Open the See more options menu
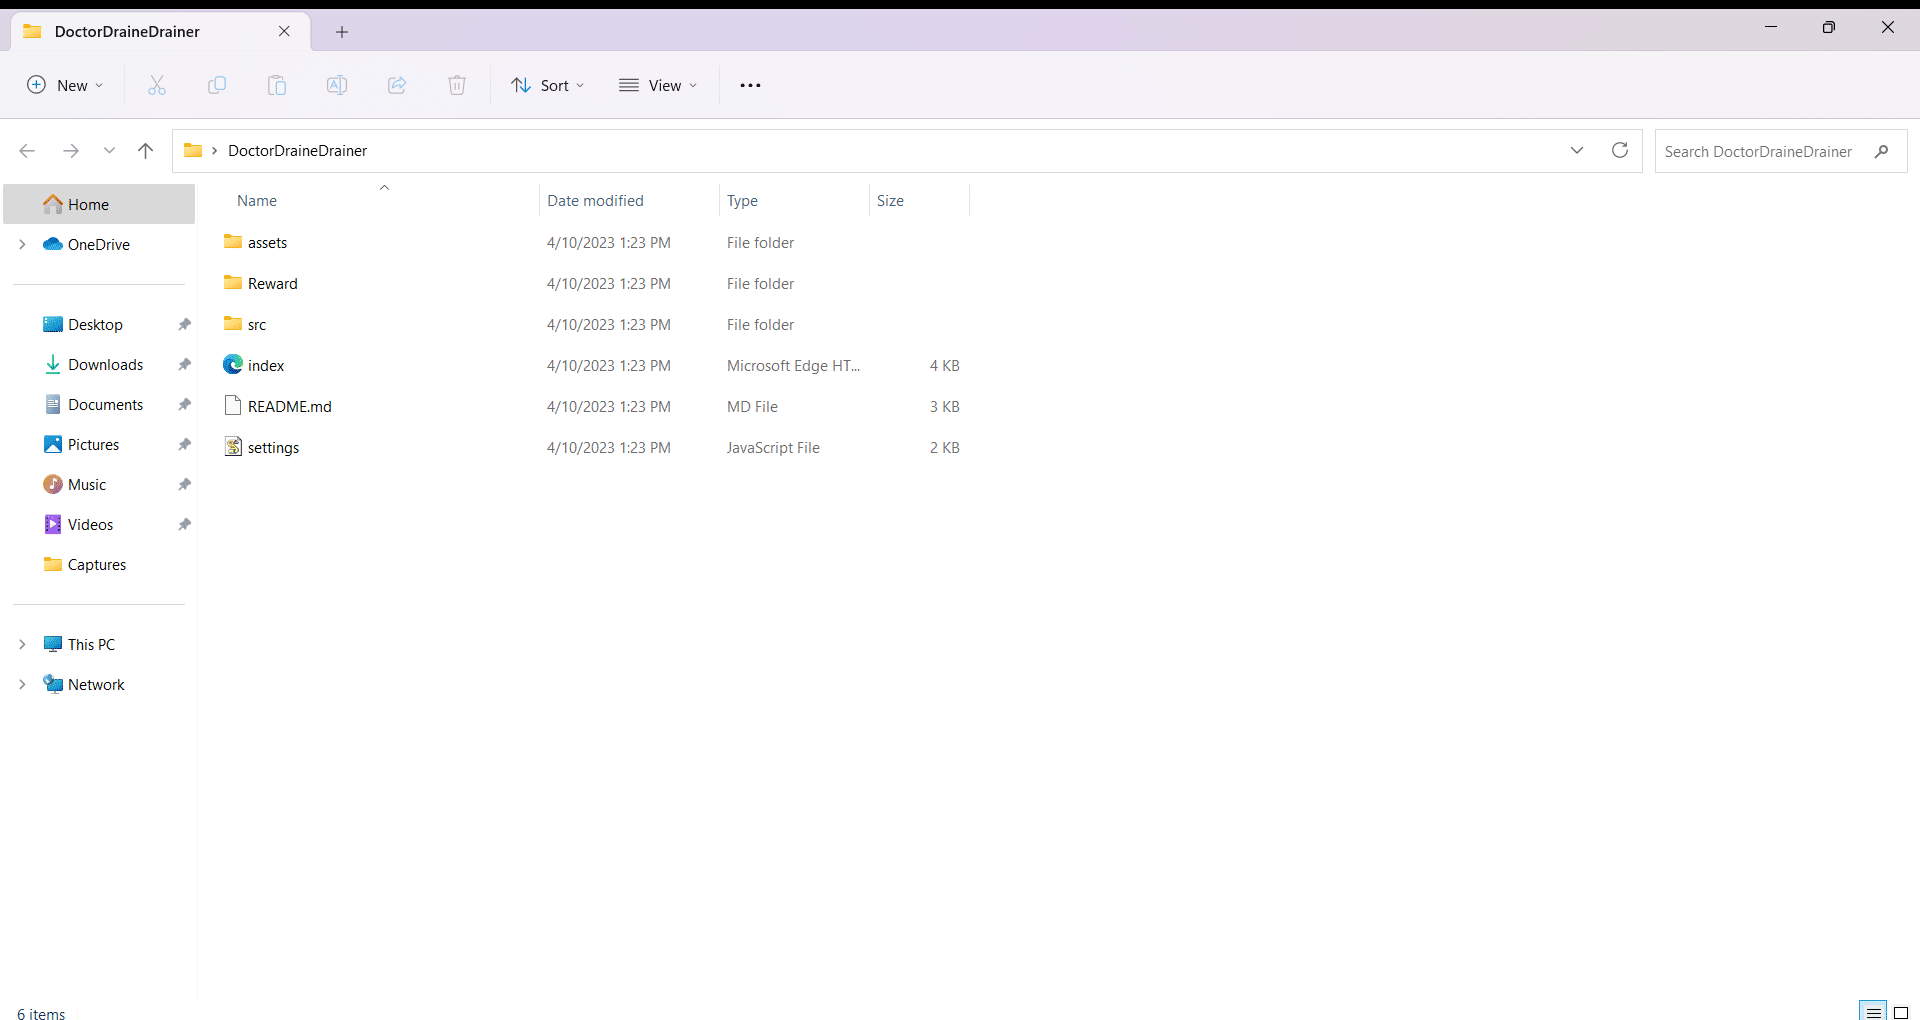 click(x=750, y=86)
